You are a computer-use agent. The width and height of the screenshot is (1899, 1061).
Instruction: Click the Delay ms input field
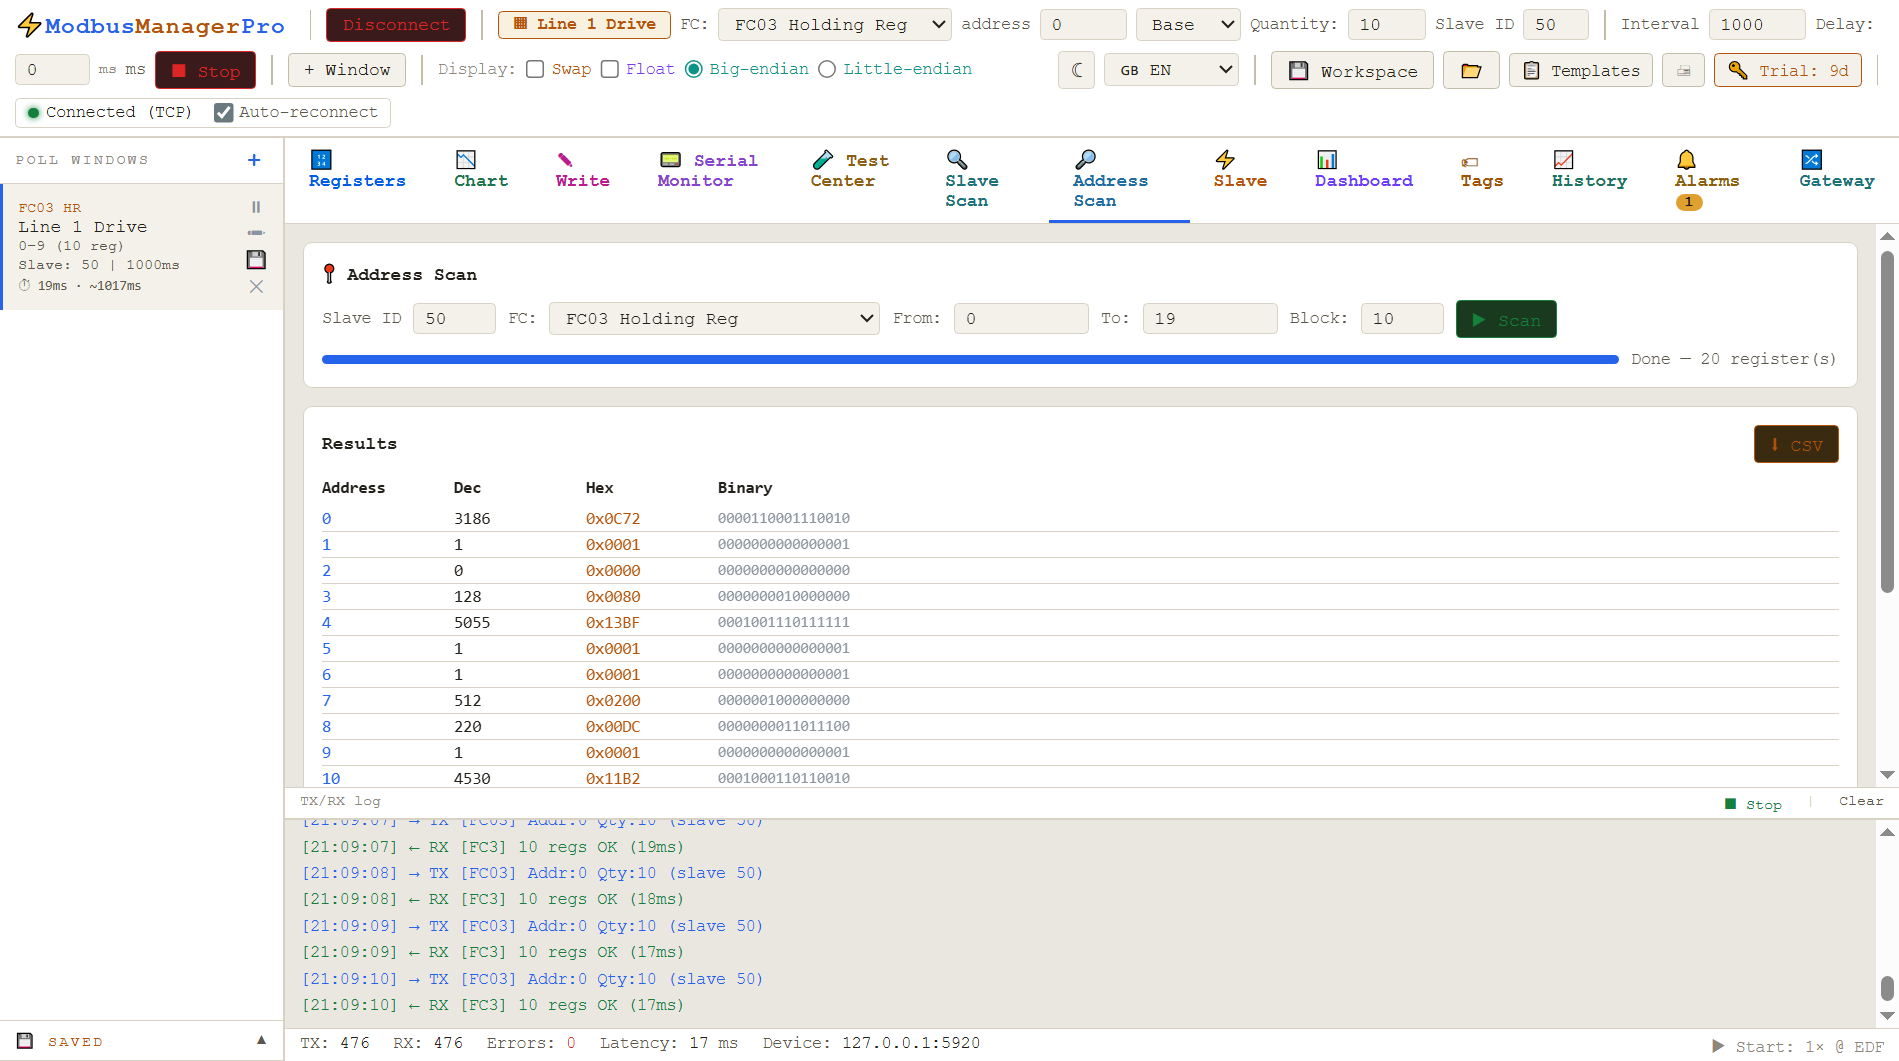[x=52, y=70]
